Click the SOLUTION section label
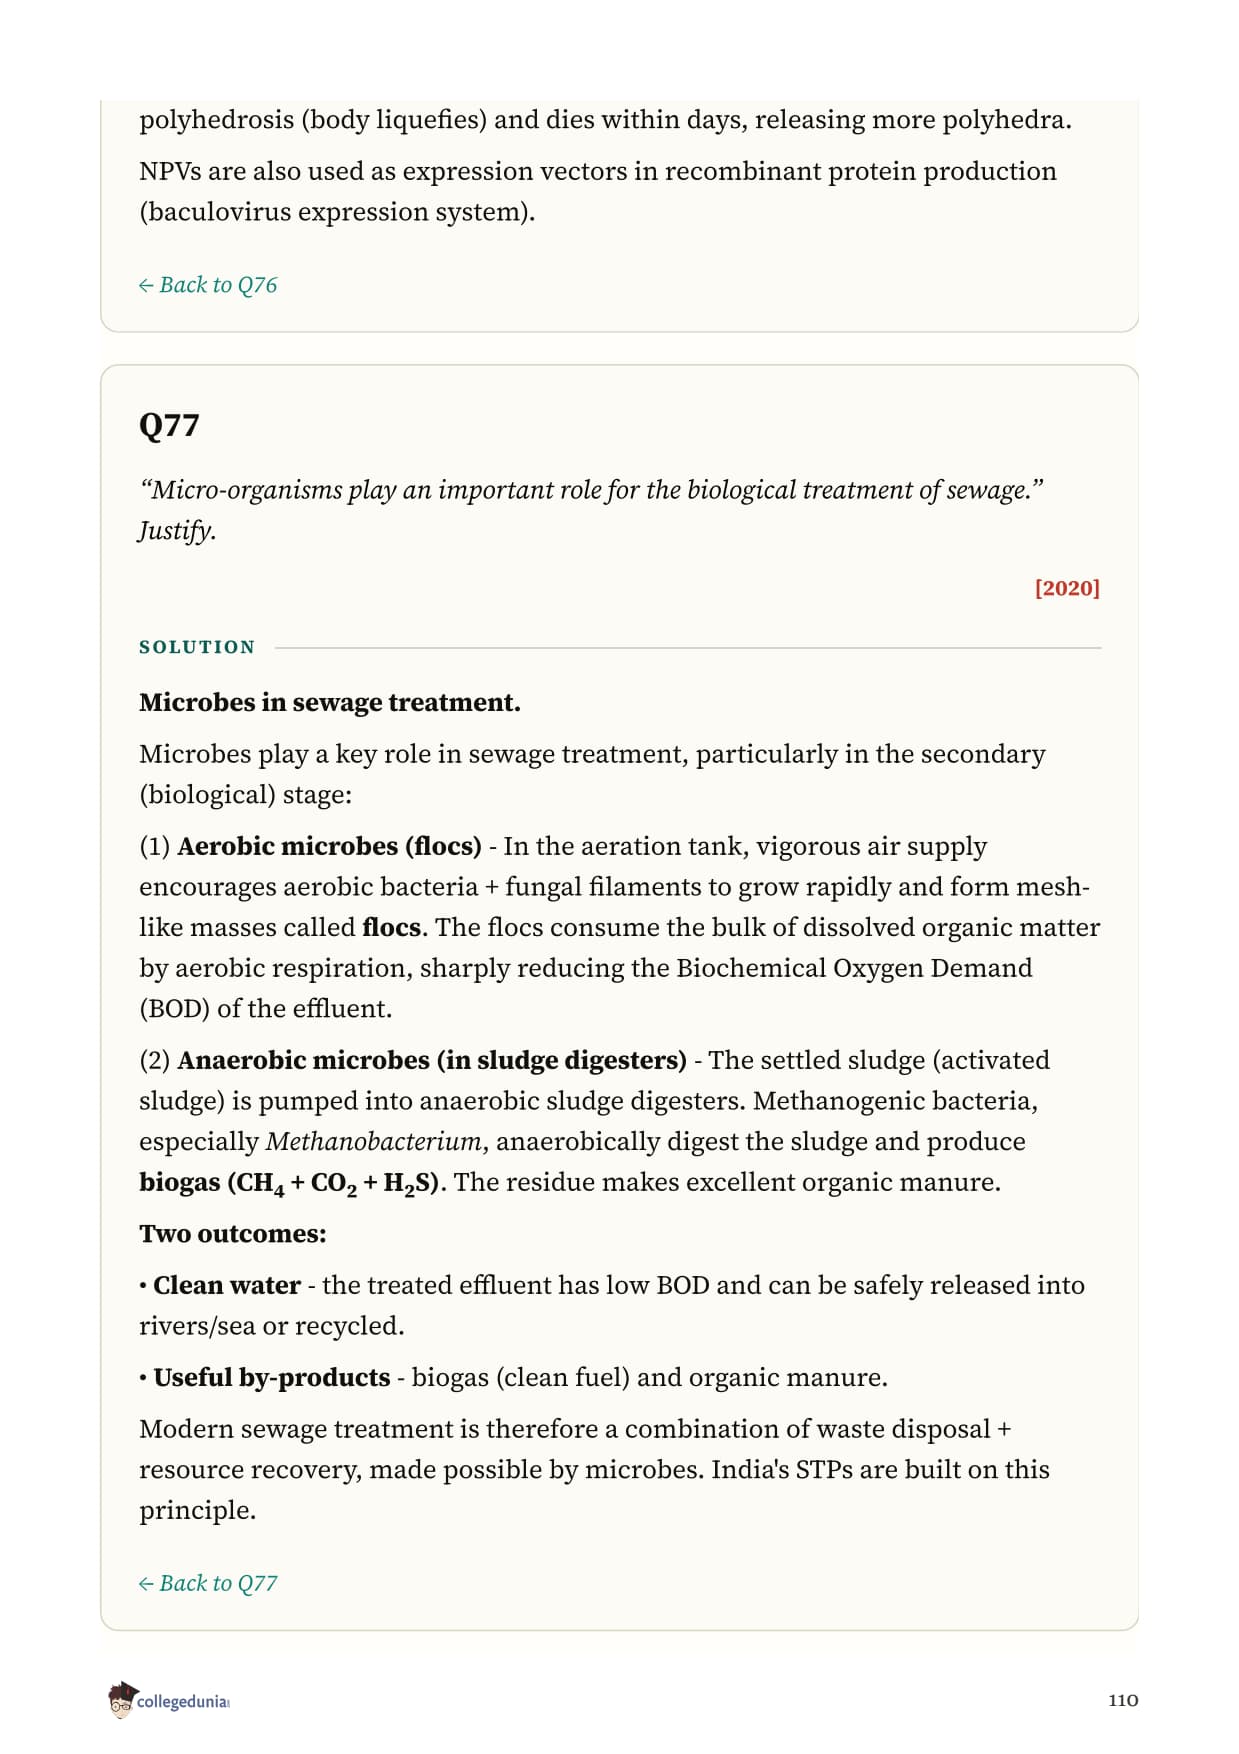Image resolution: width=1239 pixels, height=1754 pixels. [x=197, y=647]
